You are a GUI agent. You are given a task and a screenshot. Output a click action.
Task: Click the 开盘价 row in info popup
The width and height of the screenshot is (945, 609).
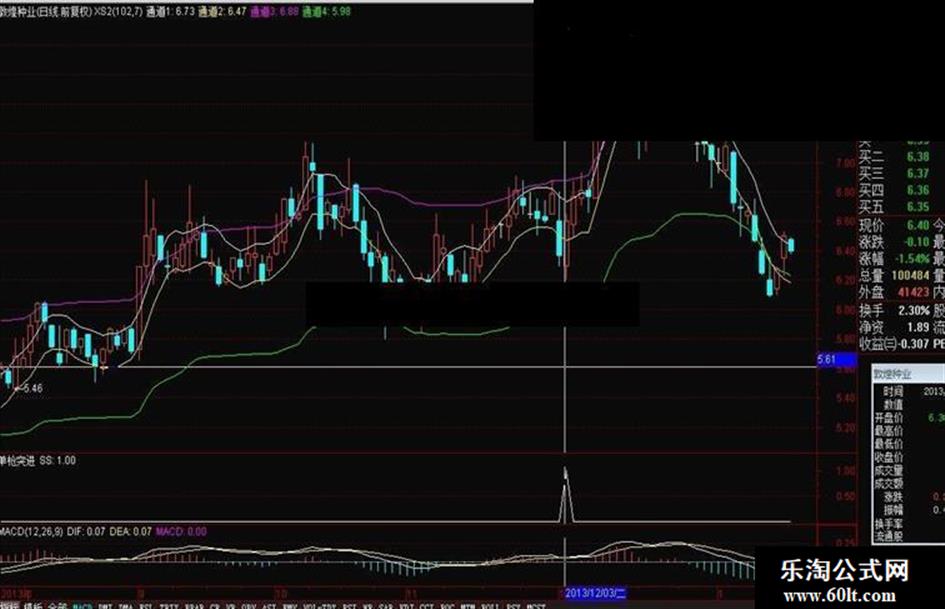pos(909,418)
